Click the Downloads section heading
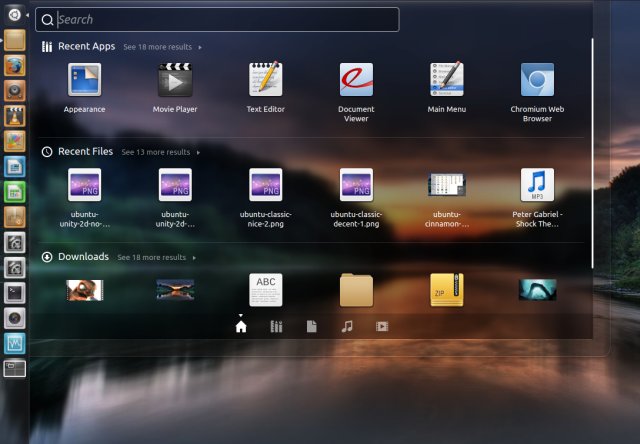Viewport: 640px width, 444px height. click(x=83, y=257)
